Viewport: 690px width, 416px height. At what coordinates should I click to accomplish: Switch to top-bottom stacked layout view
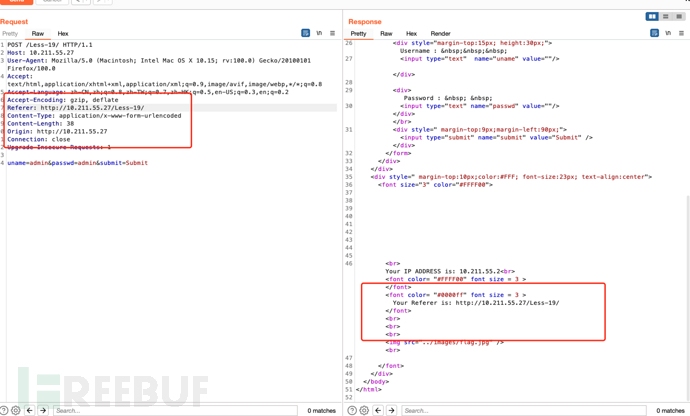point(666,17)
